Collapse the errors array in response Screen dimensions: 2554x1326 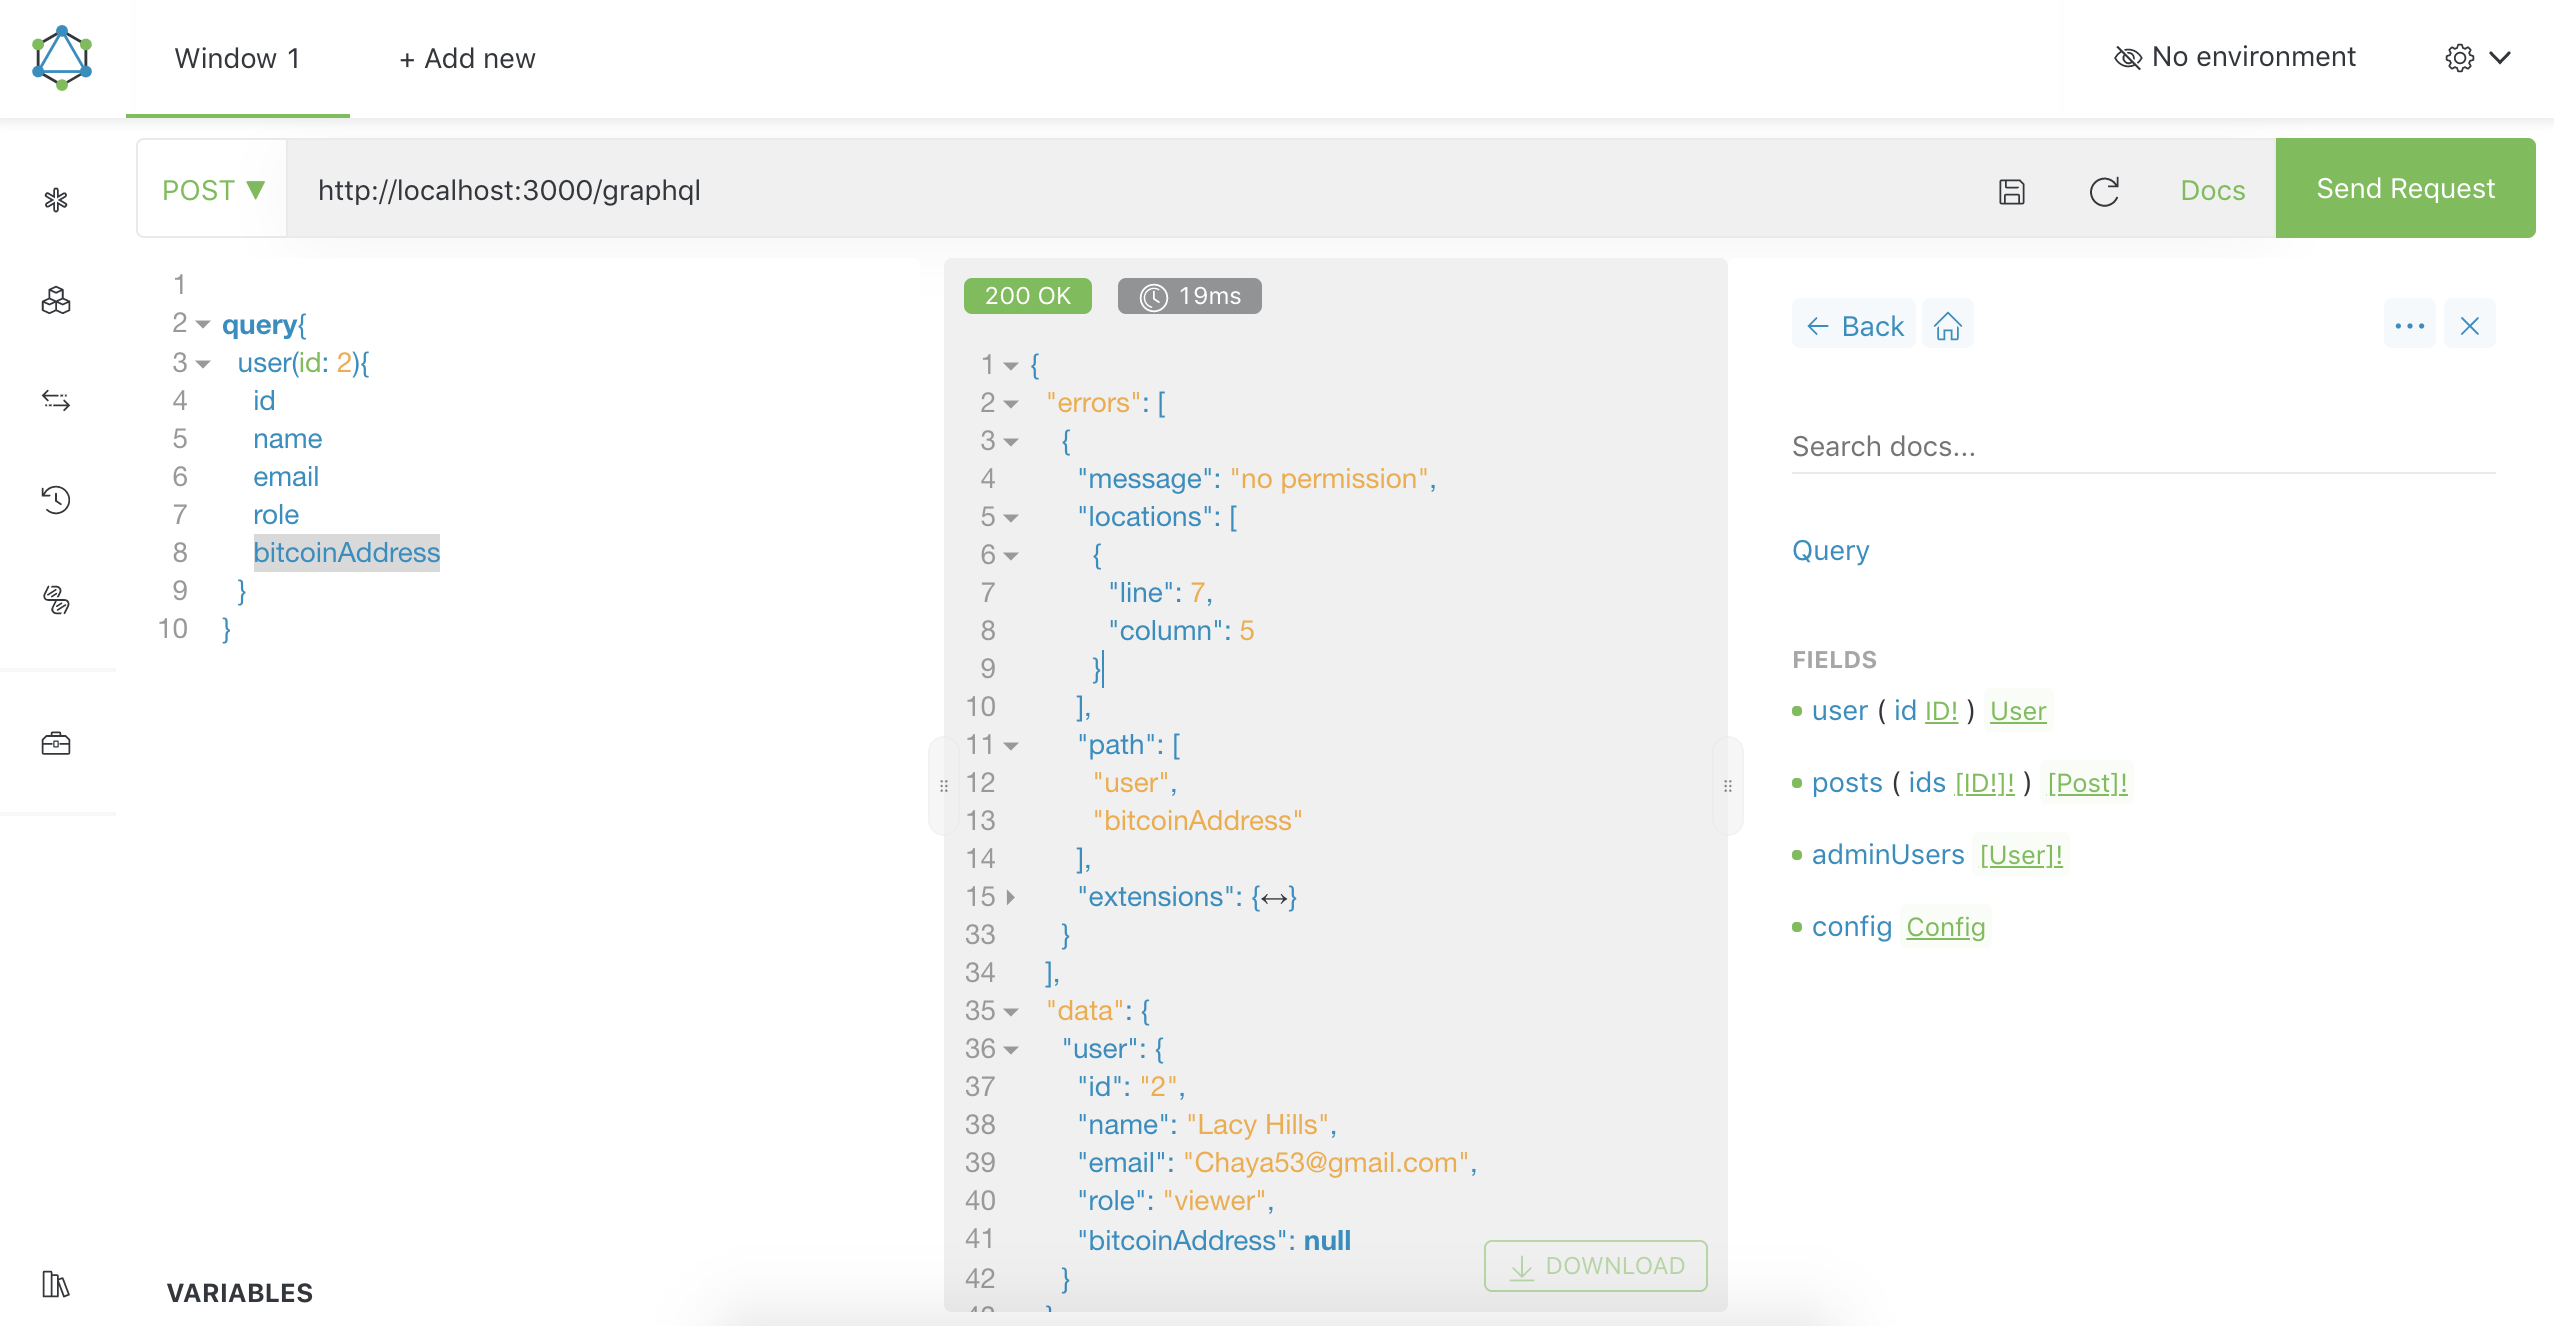[1011, 404]
